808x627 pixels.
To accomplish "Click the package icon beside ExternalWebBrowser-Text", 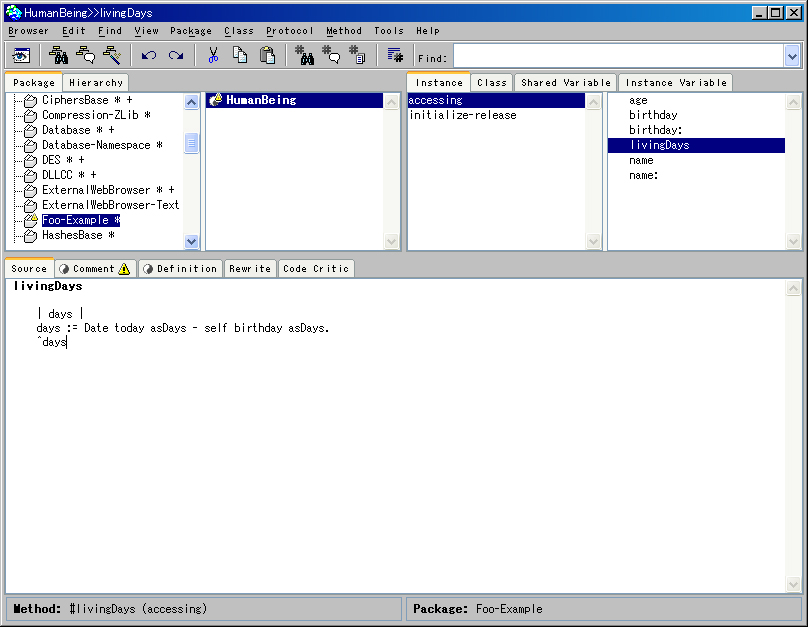I will pos(30,206).
